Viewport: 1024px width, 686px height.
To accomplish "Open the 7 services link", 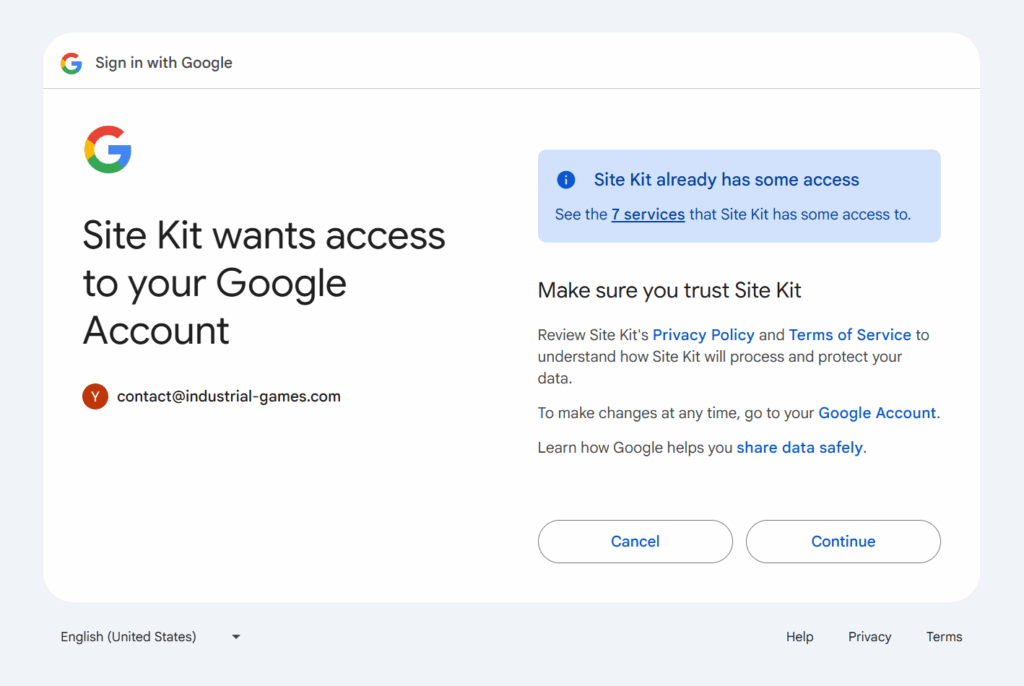I will click(x=648, y=214).
